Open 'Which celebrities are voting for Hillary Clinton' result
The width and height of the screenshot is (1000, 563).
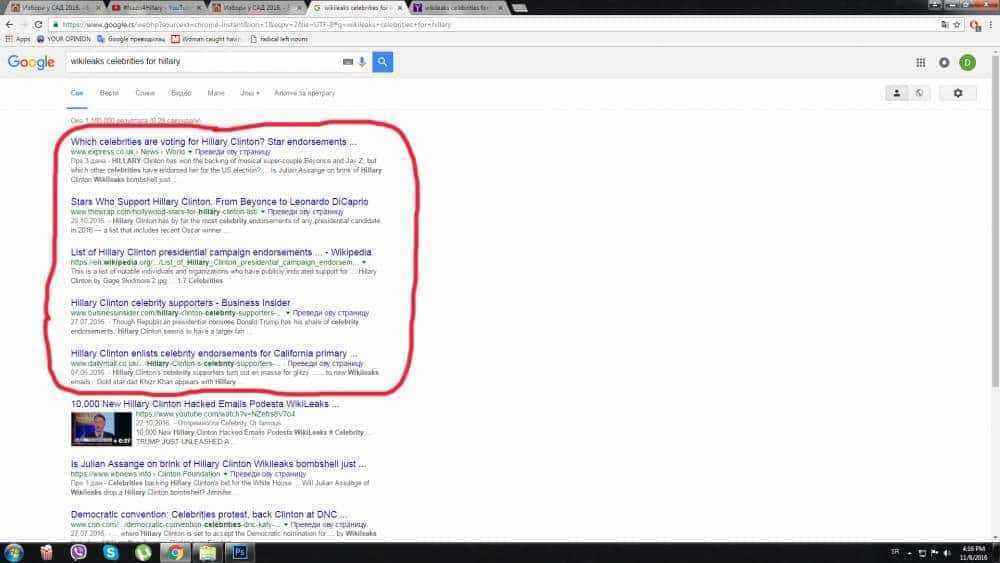point(214,142)
